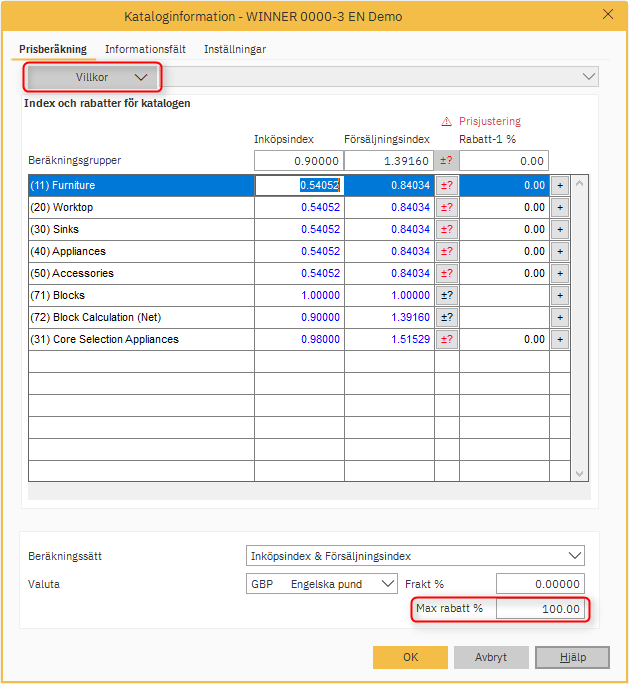Click the ±? icon for Blocks row

coord(446,295)
